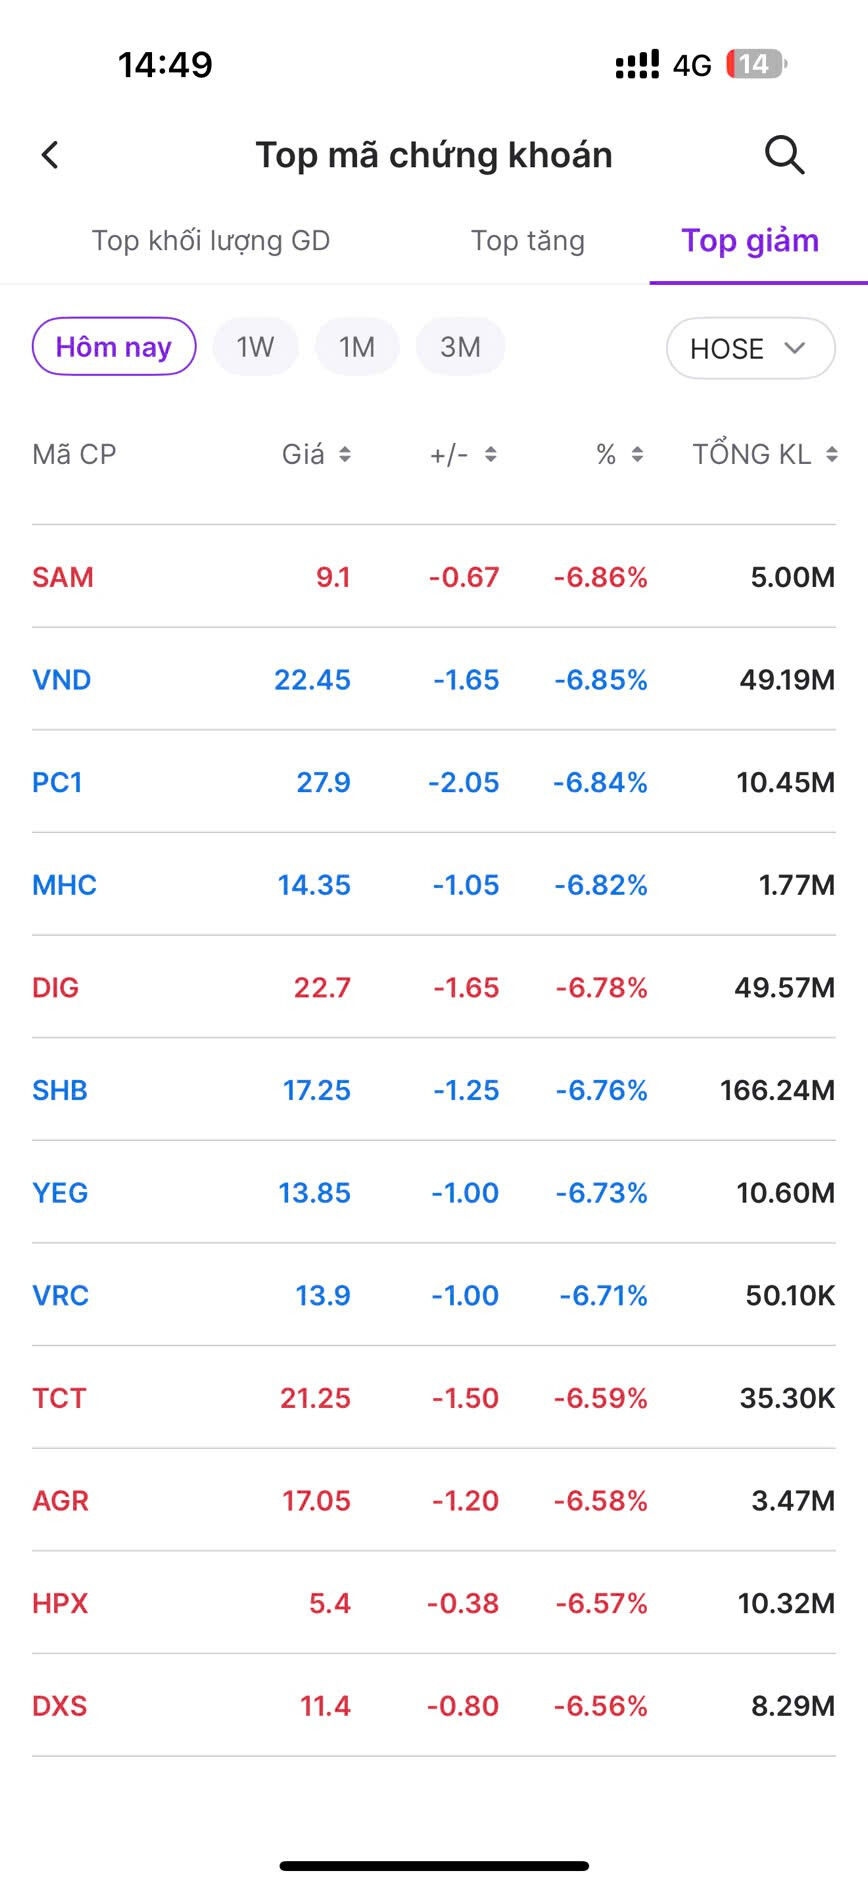Viewport: 868px width, 1887px height.
Task: Tap the cellular signal bars icon
Action: click(637, 65)
